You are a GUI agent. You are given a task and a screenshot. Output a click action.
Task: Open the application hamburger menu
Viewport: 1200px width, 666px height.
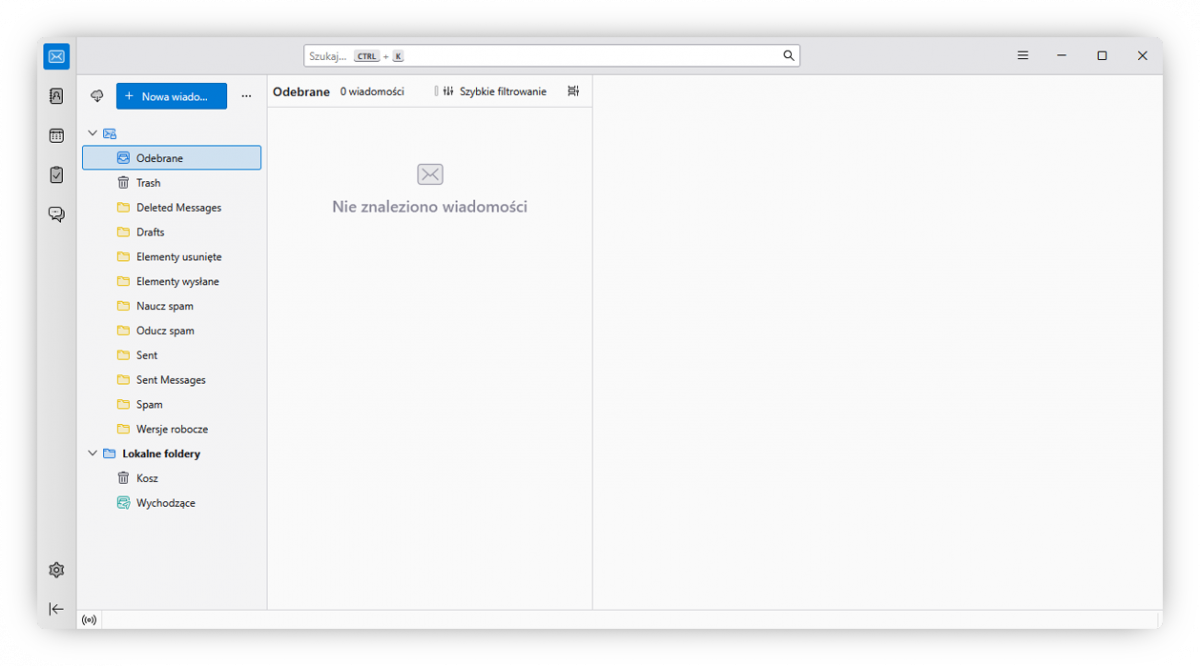(1022, 55)
